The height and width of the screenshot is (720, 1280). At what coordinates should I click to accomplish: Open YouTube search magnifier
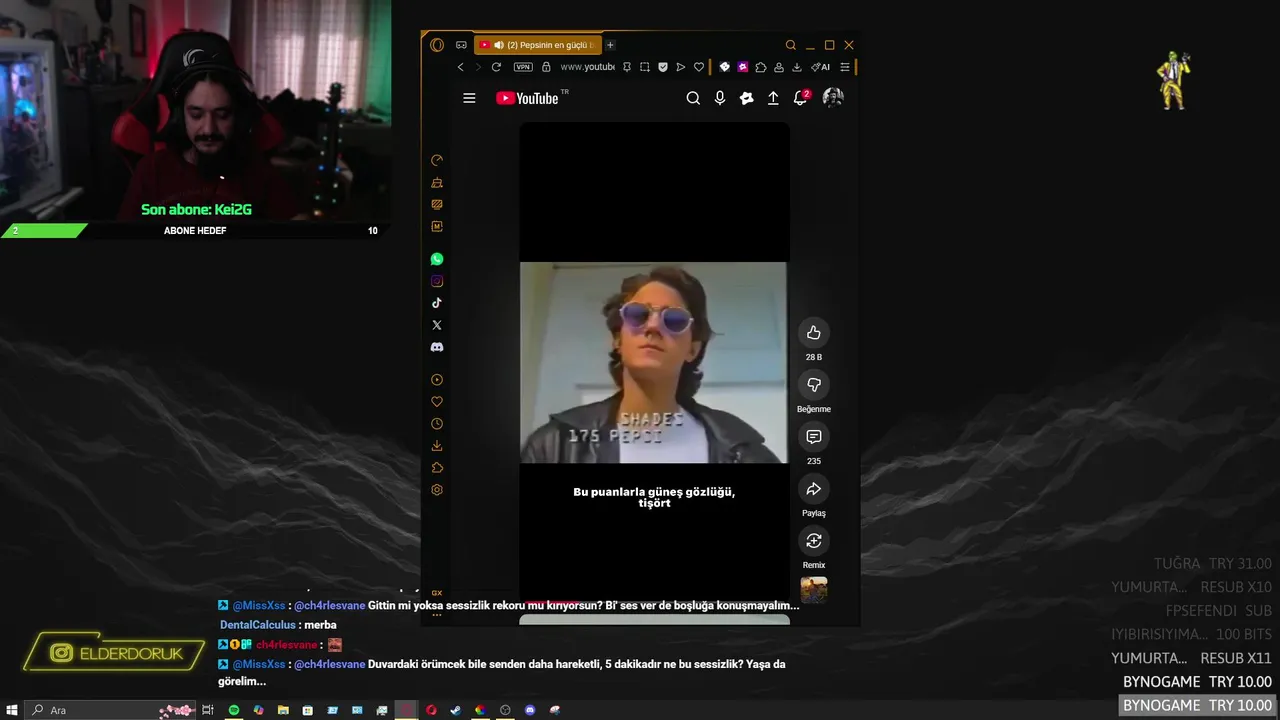(693, 98)
